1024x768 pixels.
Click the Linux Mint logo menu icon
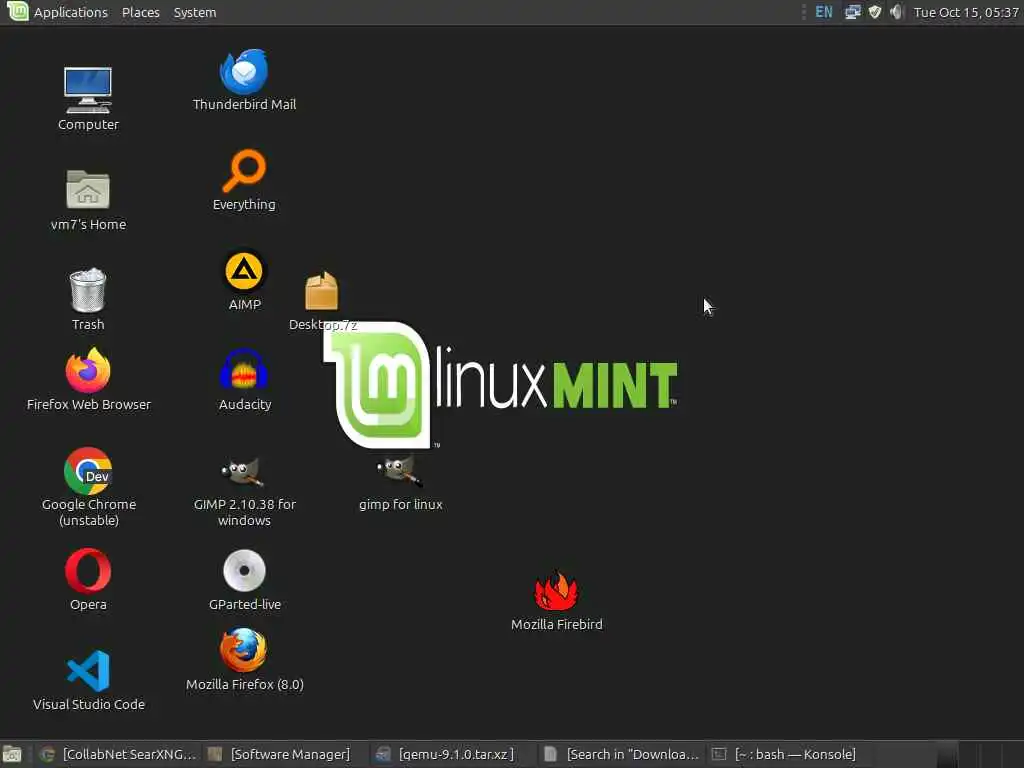coord(18,11)
